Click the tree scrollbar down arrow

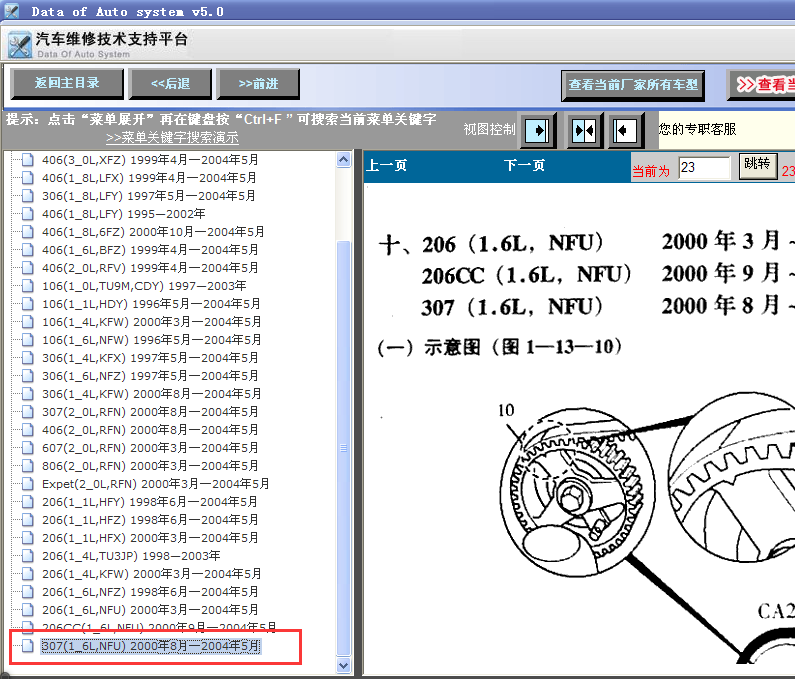click(x=344, y=665)
